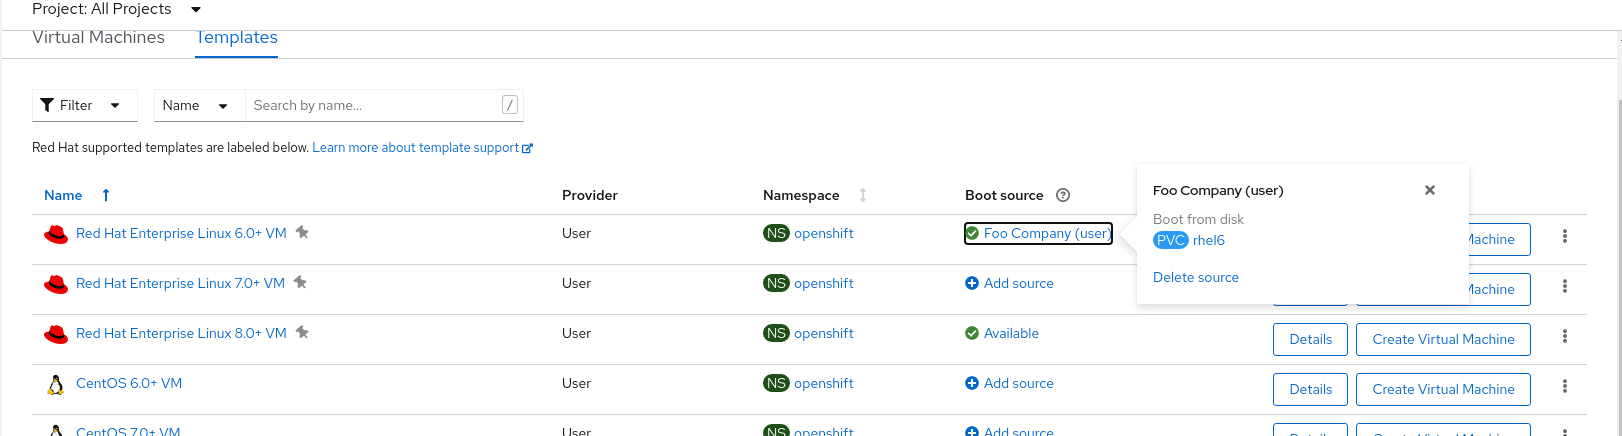Click the Namespace sort arrows icon

point(863,195)
